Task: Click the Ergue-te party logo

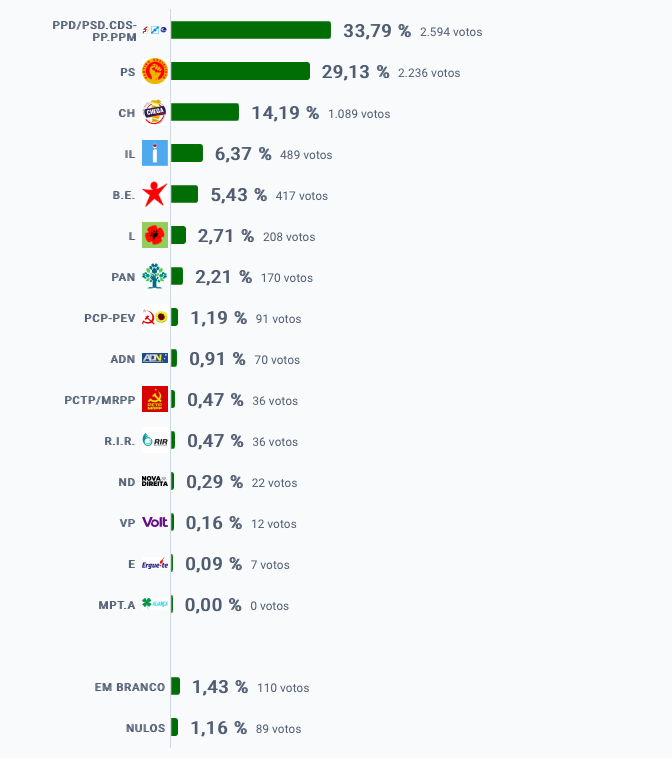Action: click(x=155, y=563)
